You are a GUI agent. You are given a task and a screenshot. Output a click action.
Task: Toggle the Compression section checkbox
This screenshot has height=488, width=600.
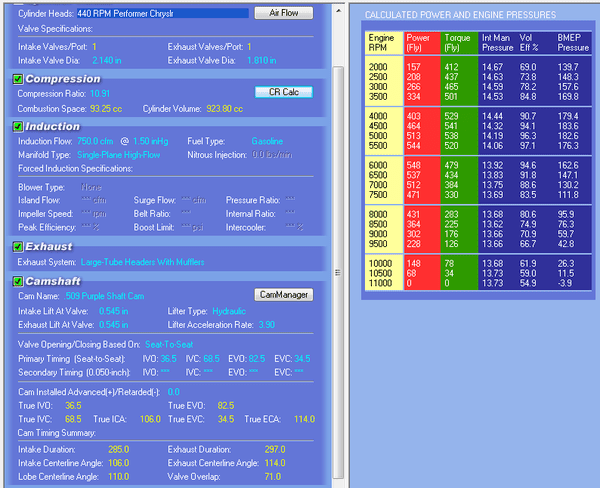click(18, 79)
